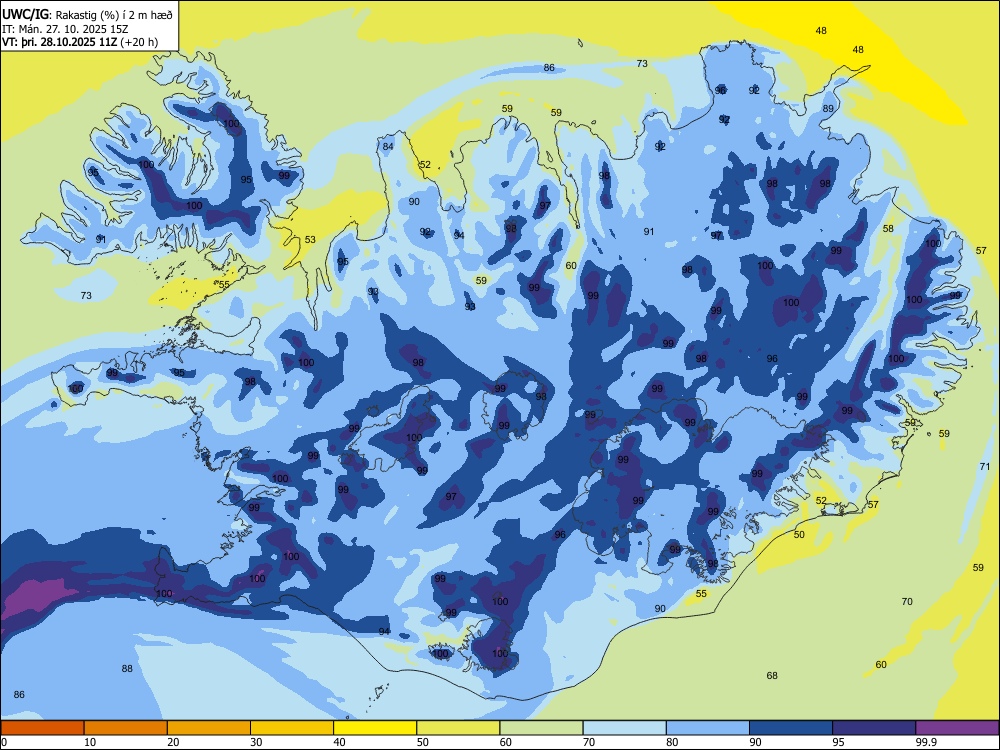Click the initial time line 'IT: Mán. 27. 10. 2025 15Z'
Viewport: 1000px width, 750px height.
66,29
